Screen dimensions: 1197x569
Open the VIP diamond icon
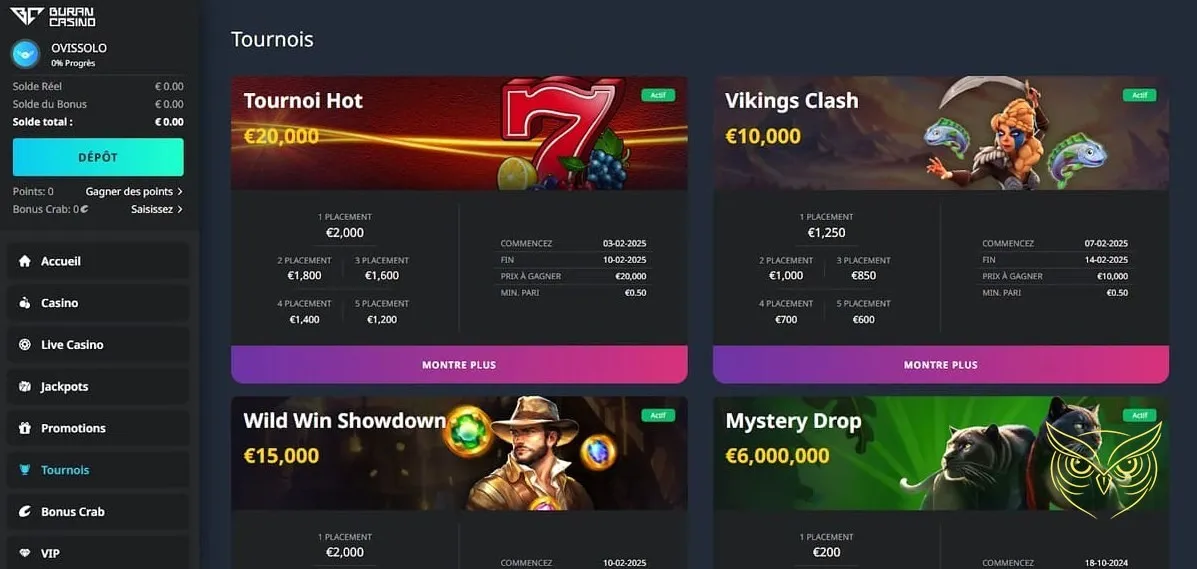point(24,553)
